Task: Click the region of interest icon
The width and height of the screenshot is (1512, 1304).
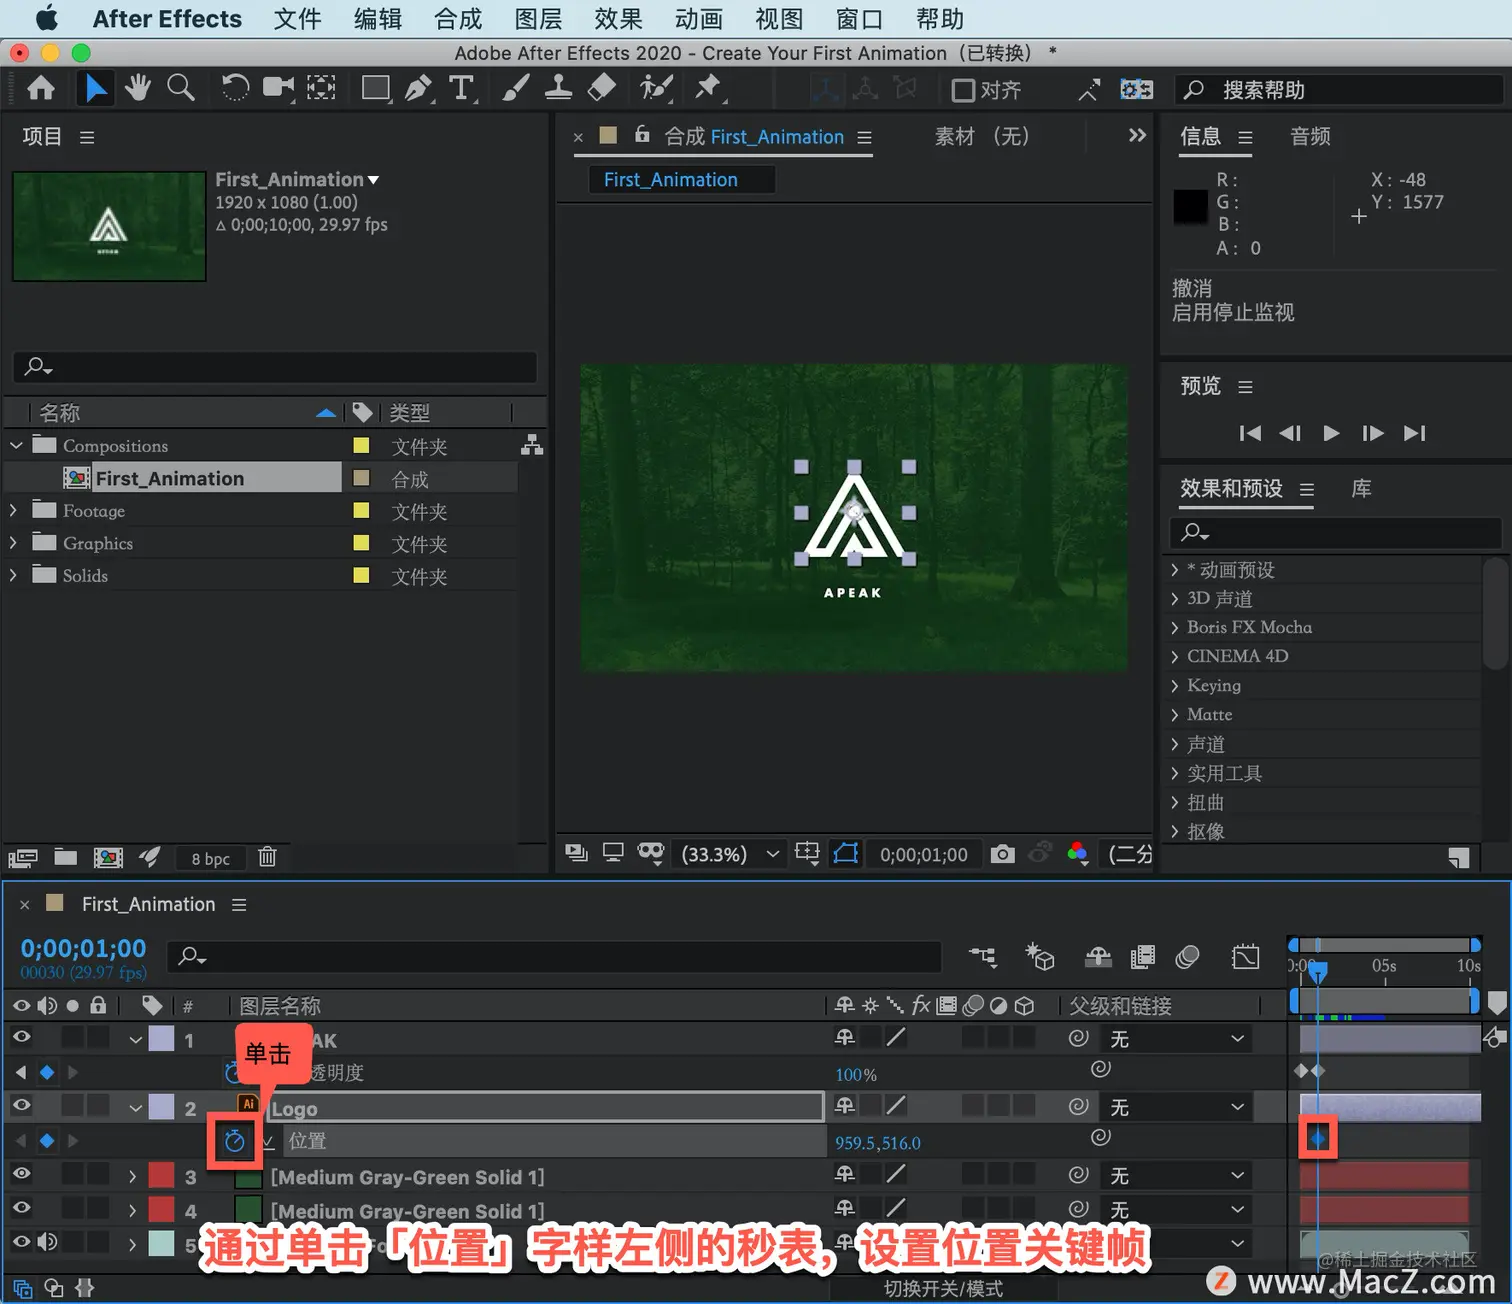Action: [x=807, y=854]
